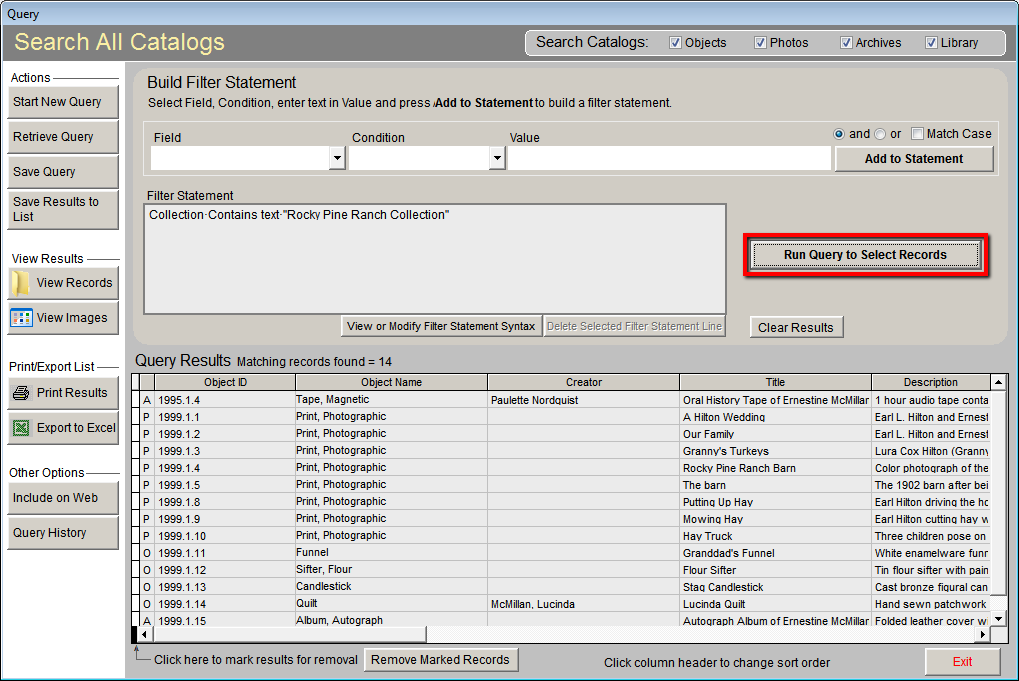
Task: Click the Export to Excel icon
Action: pos(21,428)
